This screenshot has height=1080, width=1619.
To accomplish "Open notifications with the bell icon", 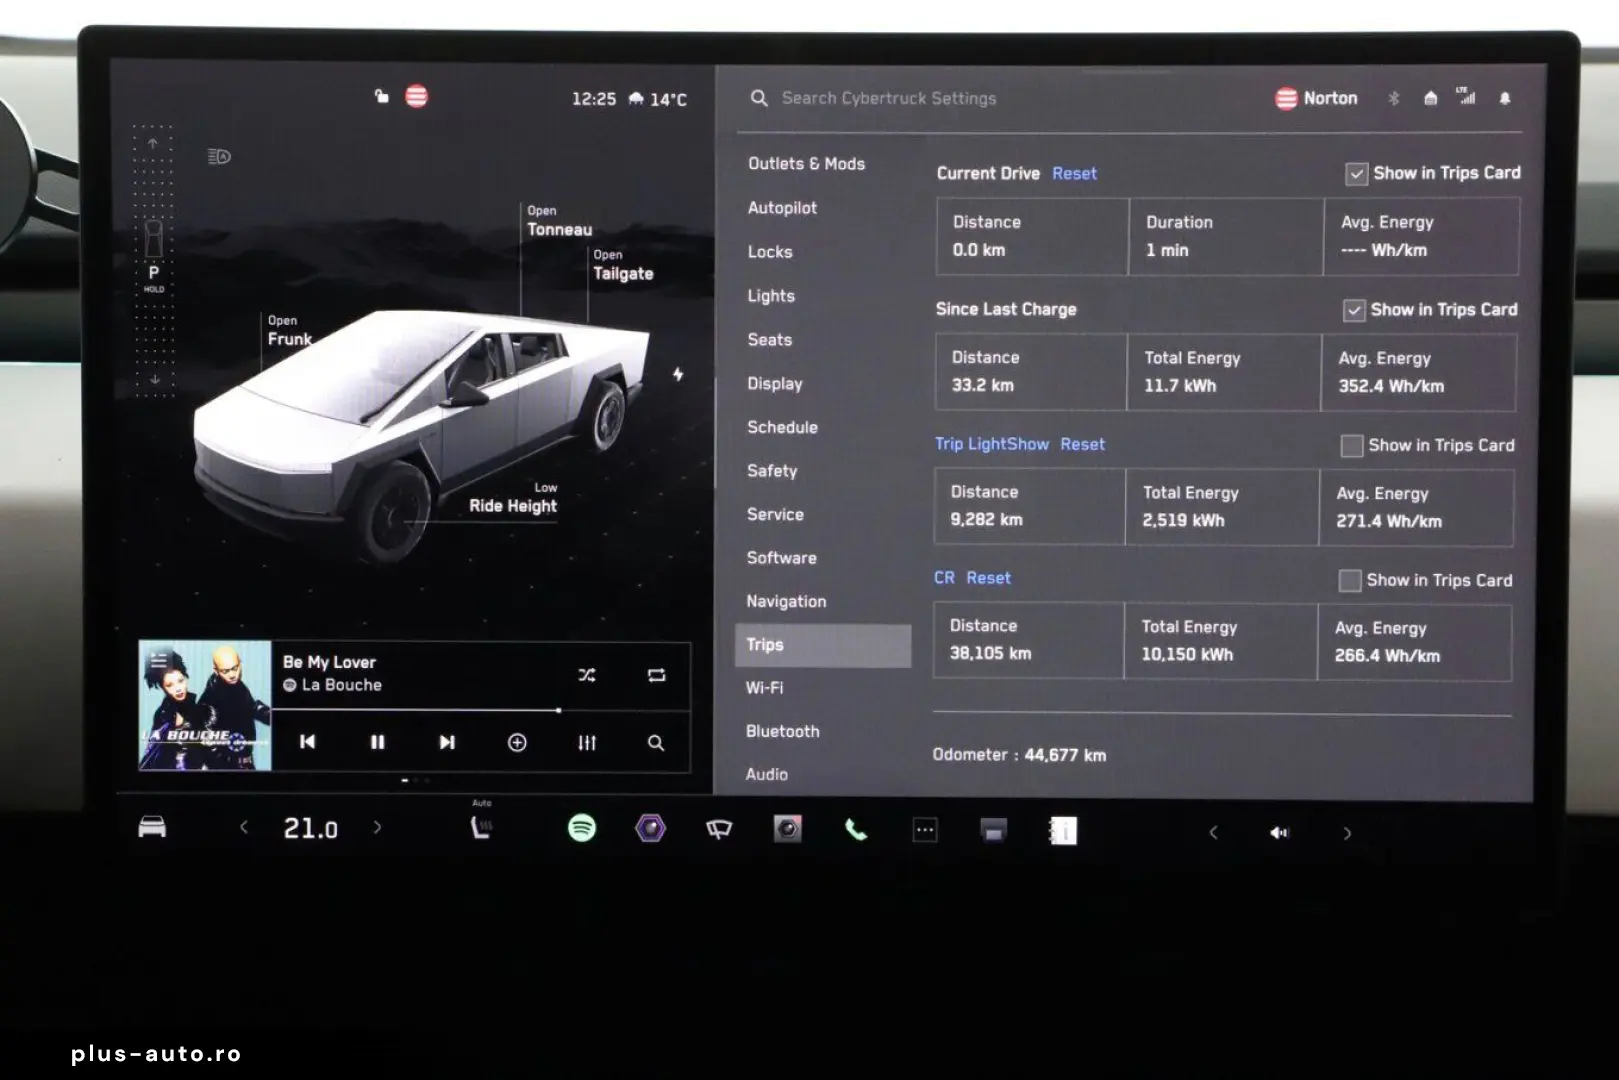I will [1505, 98].
